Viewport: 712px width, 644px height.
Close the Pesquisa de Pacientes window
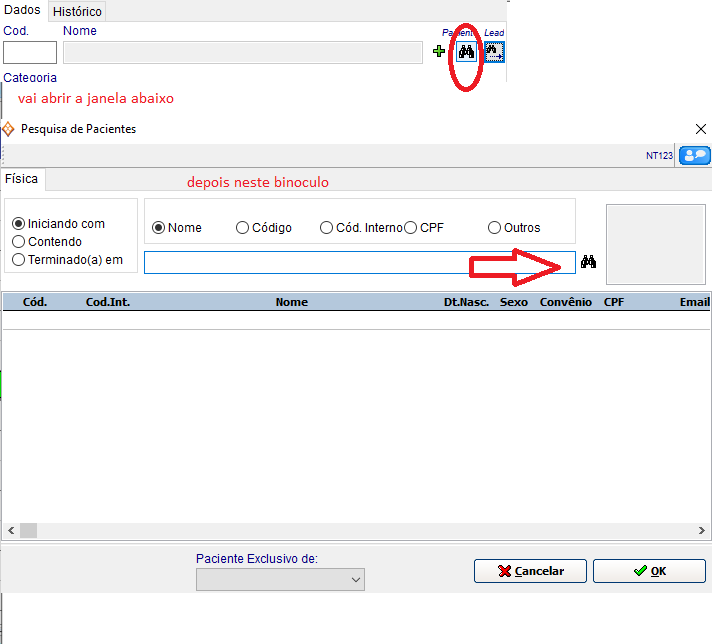tap(700, 129)
